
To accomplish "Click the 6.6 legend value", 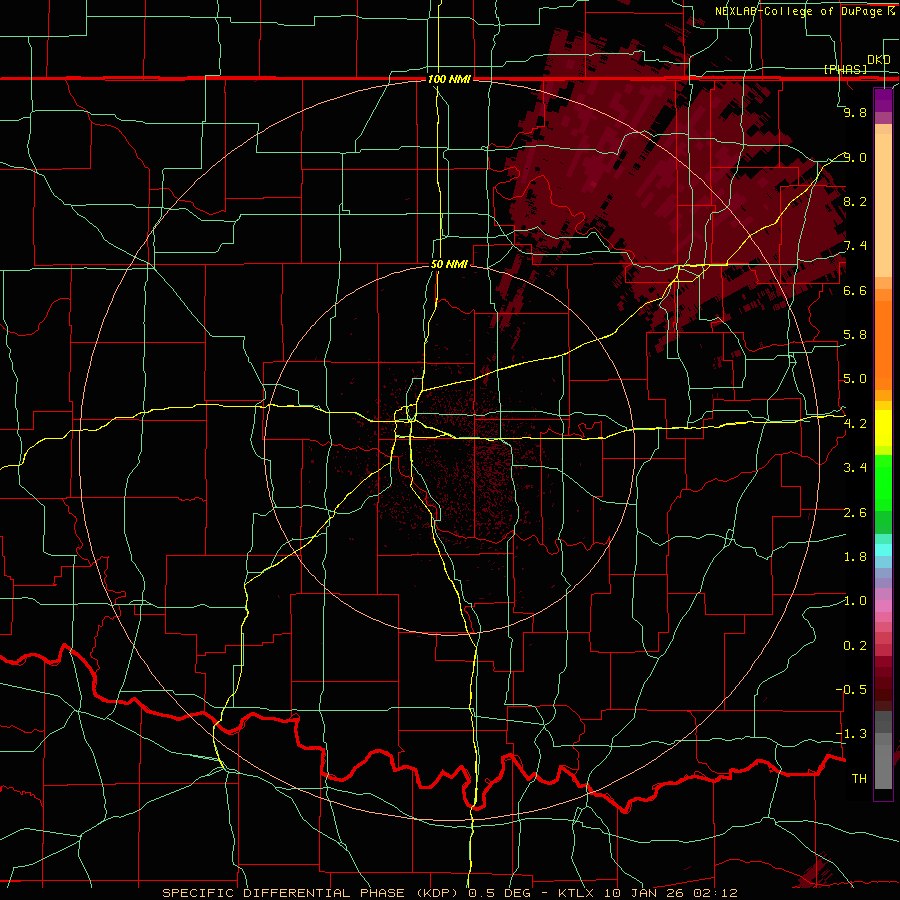I will tap(855, 290).
